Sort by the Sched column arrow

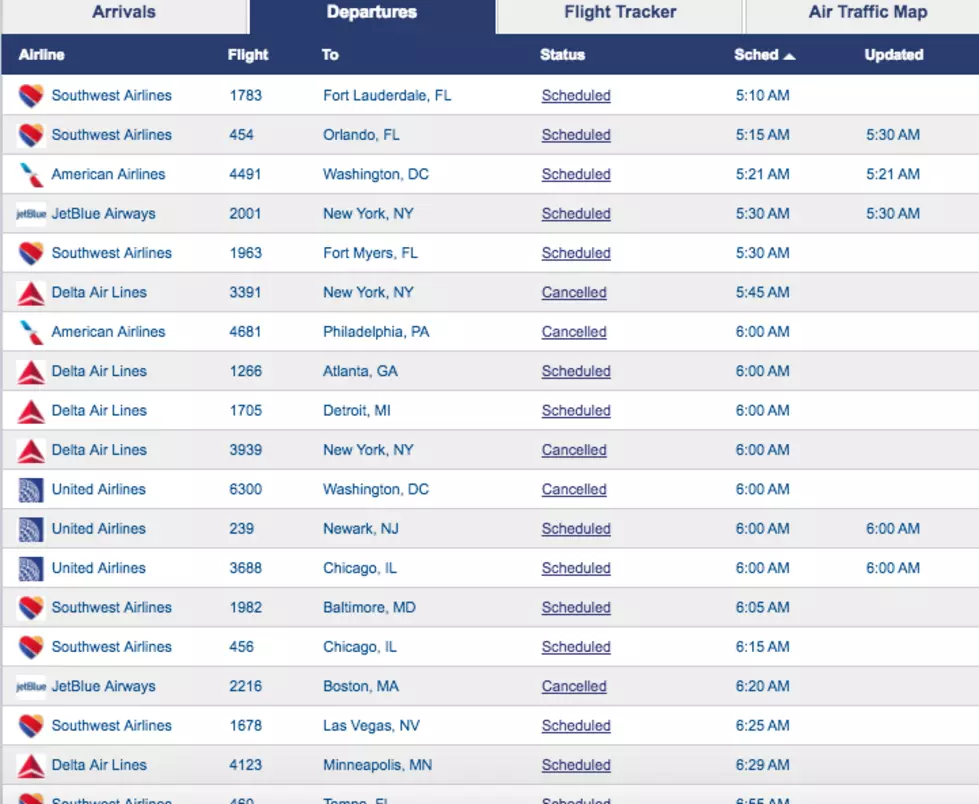pyautogui.click(x=789, y=56)
